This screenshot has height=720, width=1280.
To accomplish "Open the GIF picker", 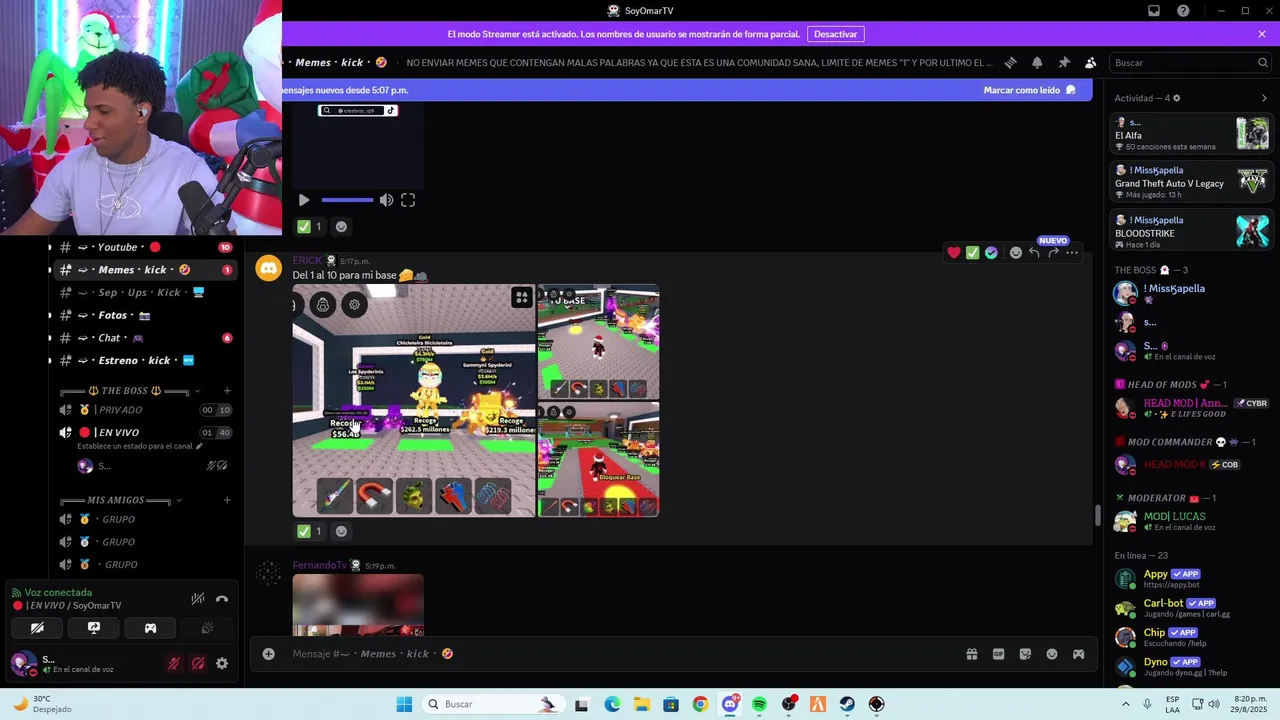I will coord(998,654).
